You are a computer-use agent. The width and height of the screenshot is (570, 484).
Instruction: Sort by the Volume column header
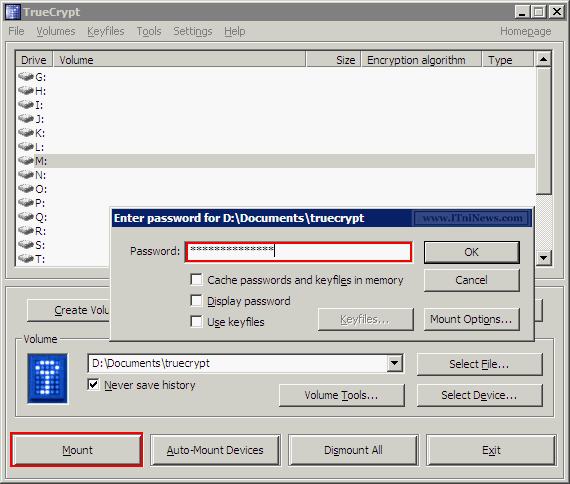tap(180, 60)
